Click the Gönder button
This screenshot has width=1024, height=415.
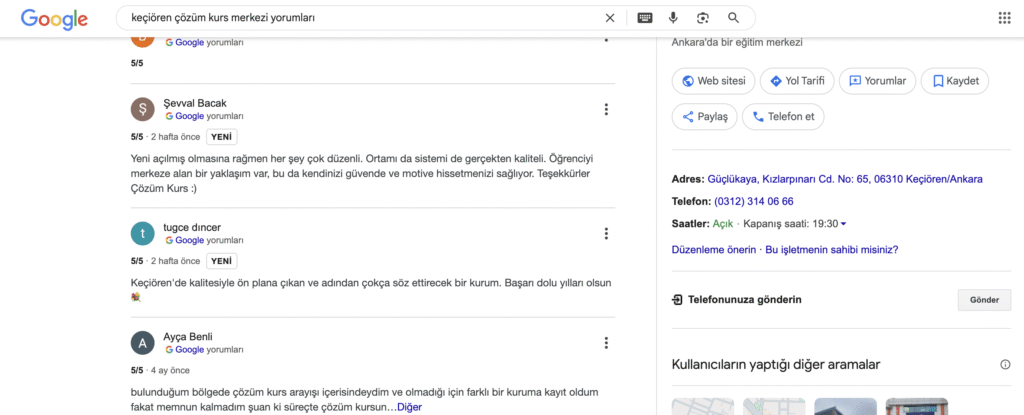(984, 300)
